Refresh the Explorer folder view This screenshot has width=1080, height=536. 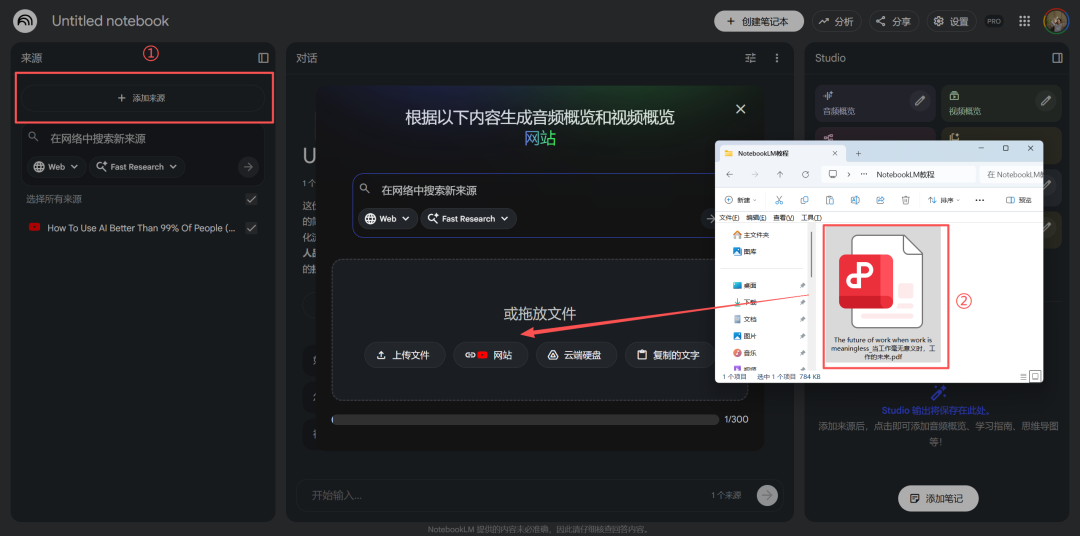(x=804, y=174)
